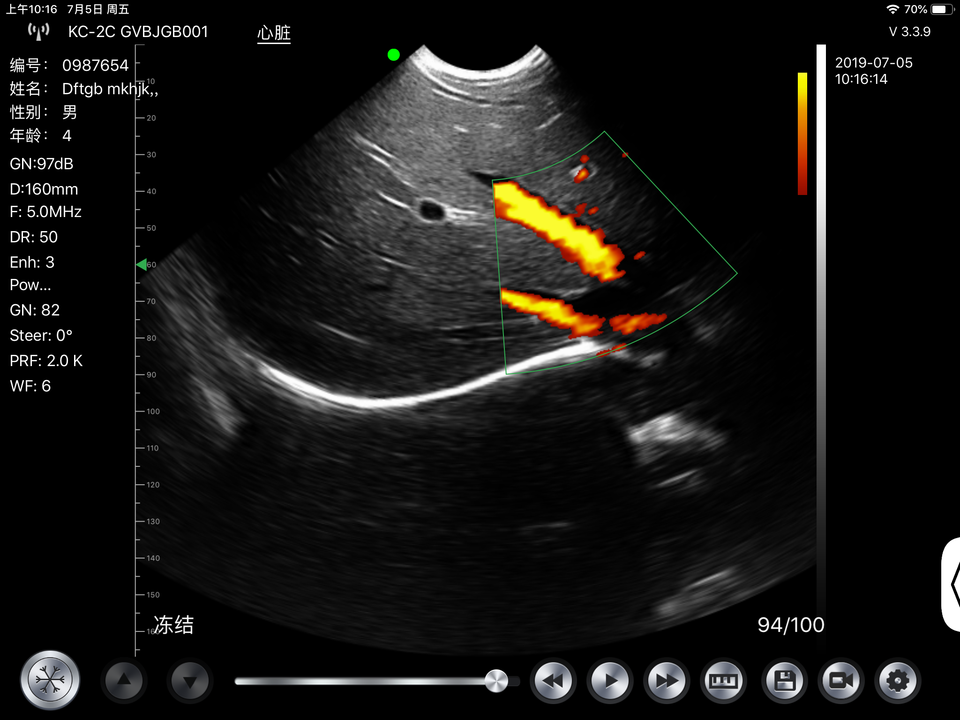Click the 性别 gender field
The image size is (960, 720).
click(43, 112)
